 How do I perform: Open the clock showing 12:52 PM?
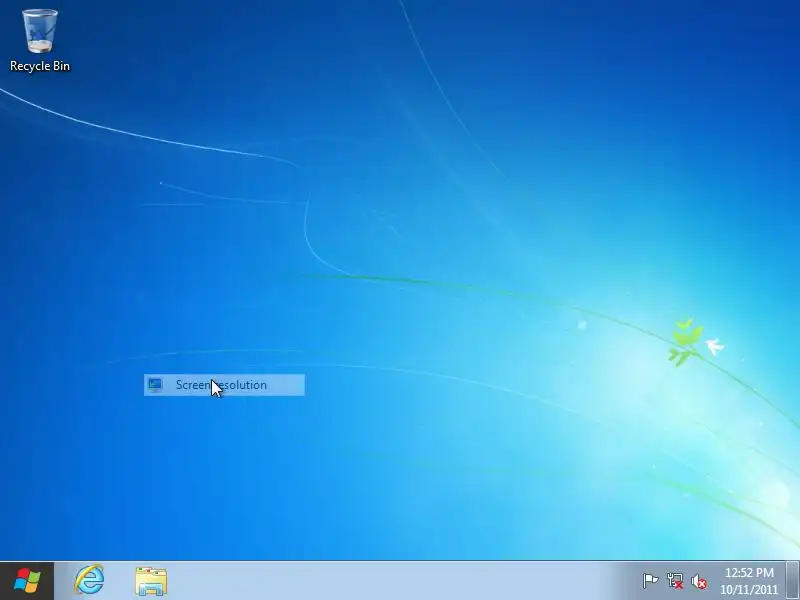click(x=749, y=581)
